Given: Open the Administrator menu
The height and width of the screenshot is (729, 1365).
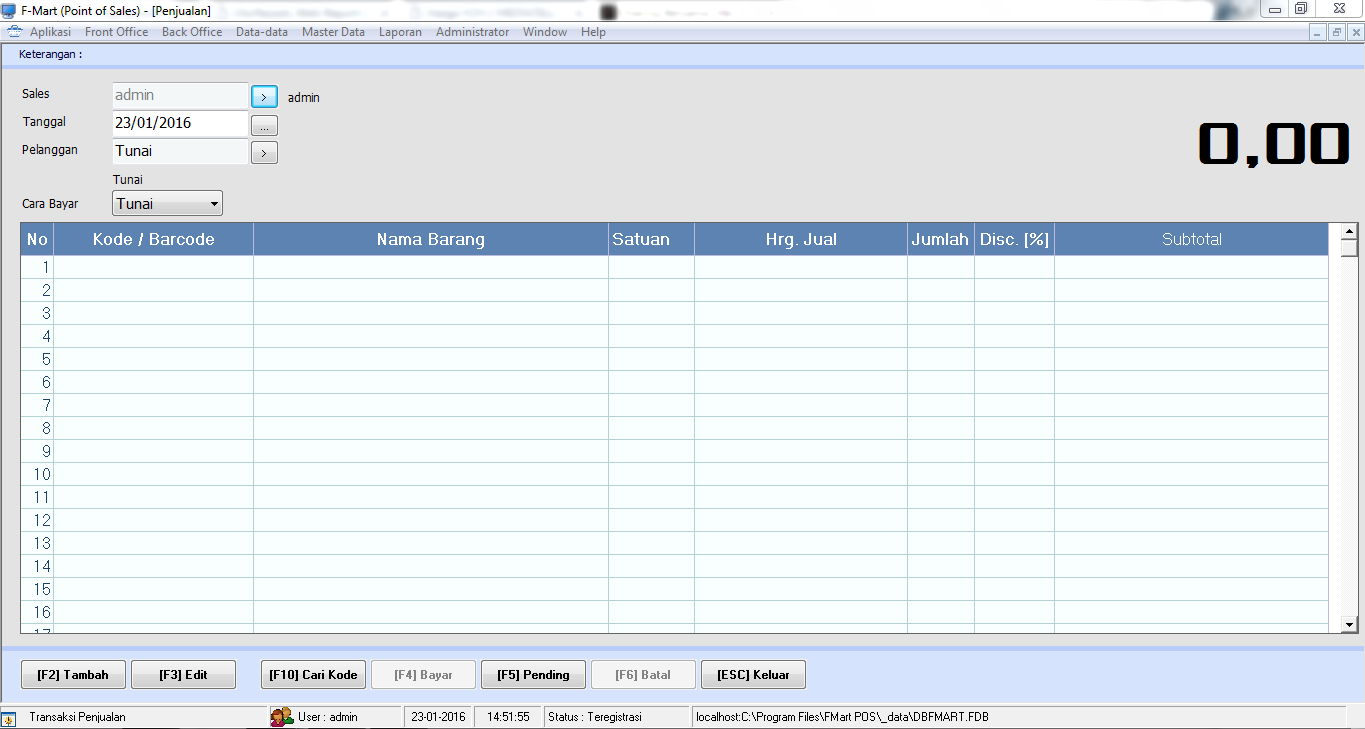Looking at the screenshot, I should tap(472, 32).
